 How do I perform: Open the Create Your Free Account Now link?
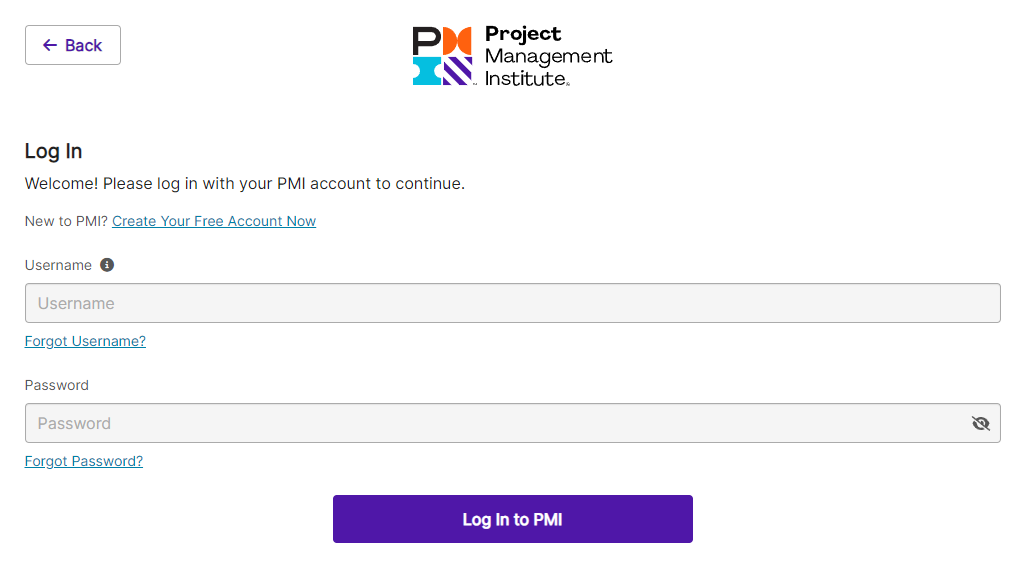tap(214, 221)
